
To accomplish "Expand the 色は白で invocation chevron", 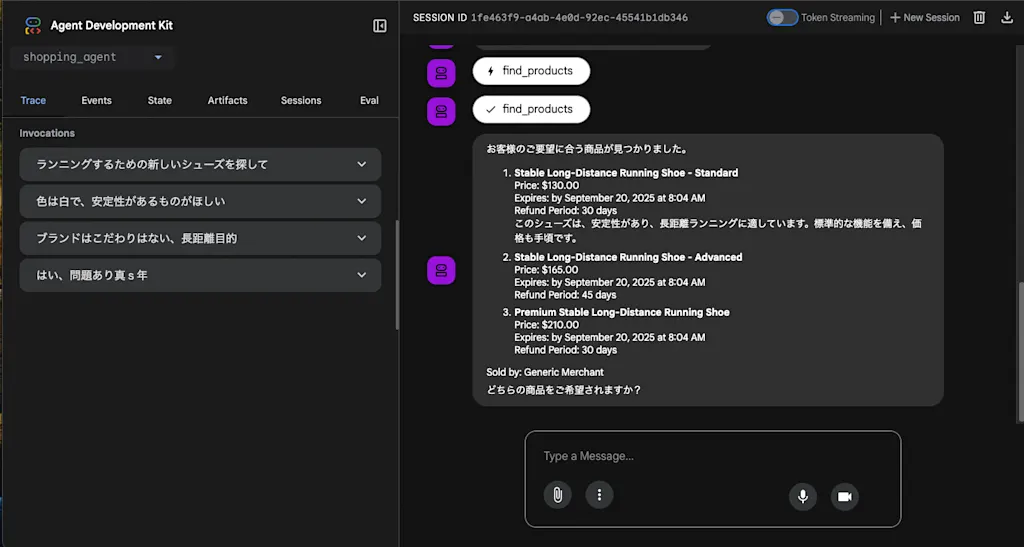I will 362,201.
